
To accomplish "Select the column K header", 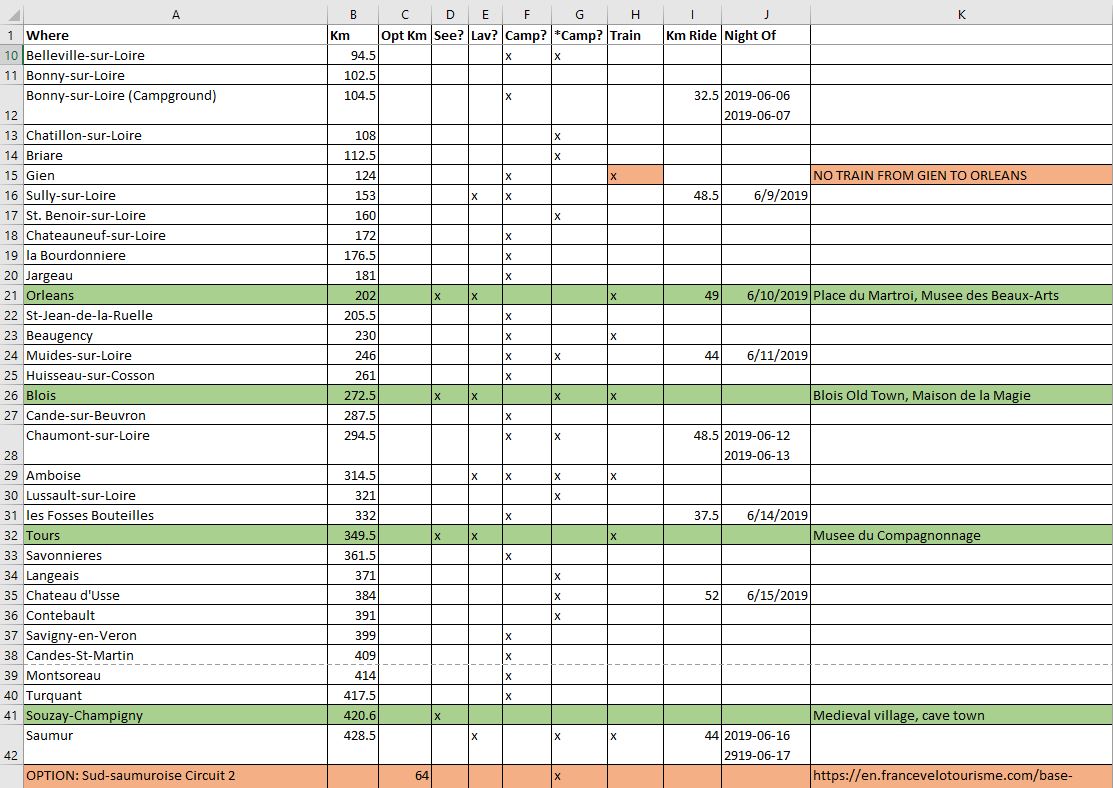I will 960,14.
